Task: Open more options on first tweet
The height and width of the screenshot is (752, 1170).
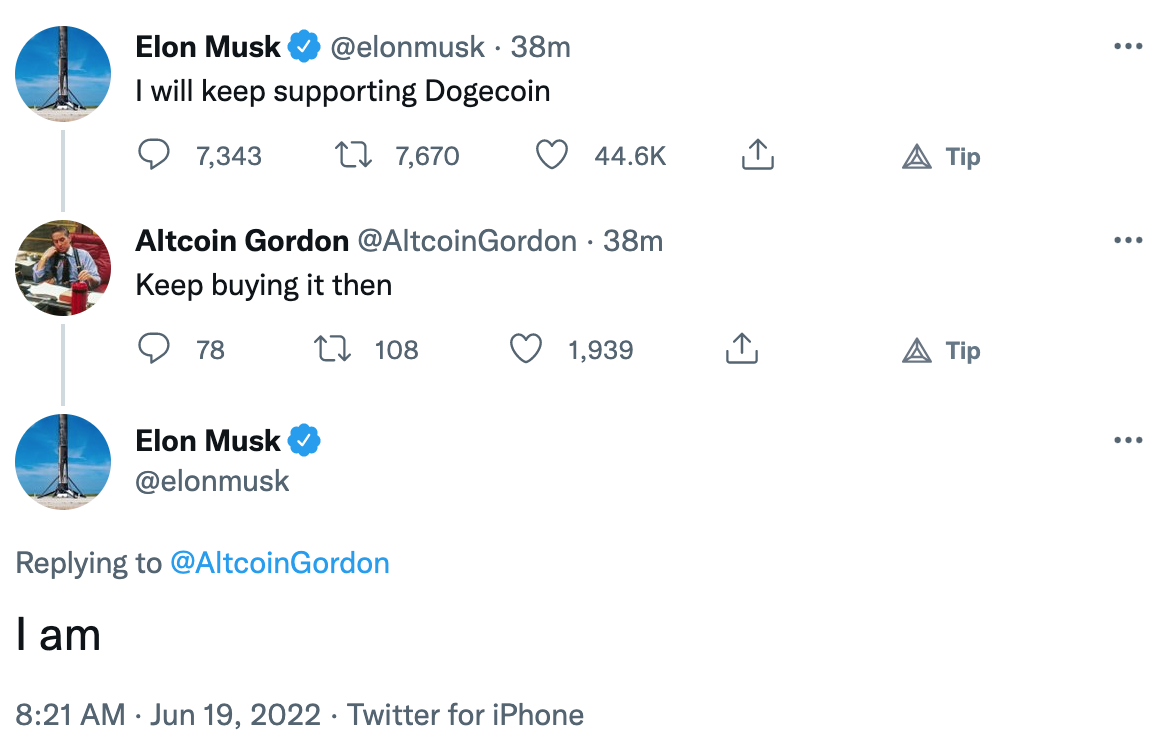Action: [x=1127, y=47]
